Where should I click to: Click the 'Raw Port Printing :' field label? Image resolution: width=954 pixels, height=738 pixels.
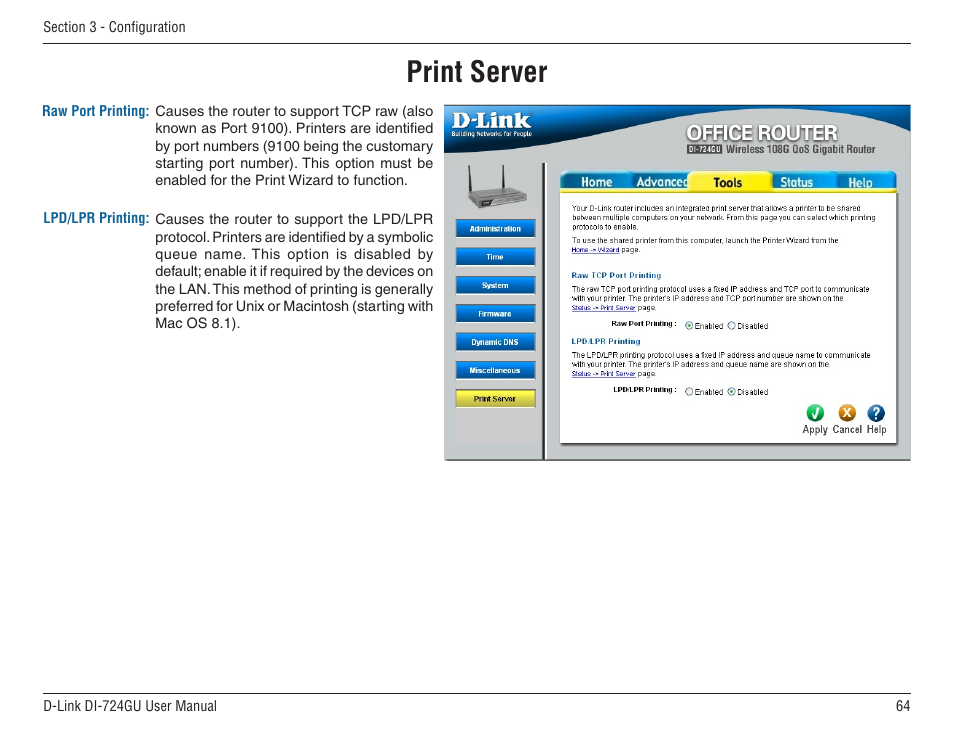pos(644,324)
